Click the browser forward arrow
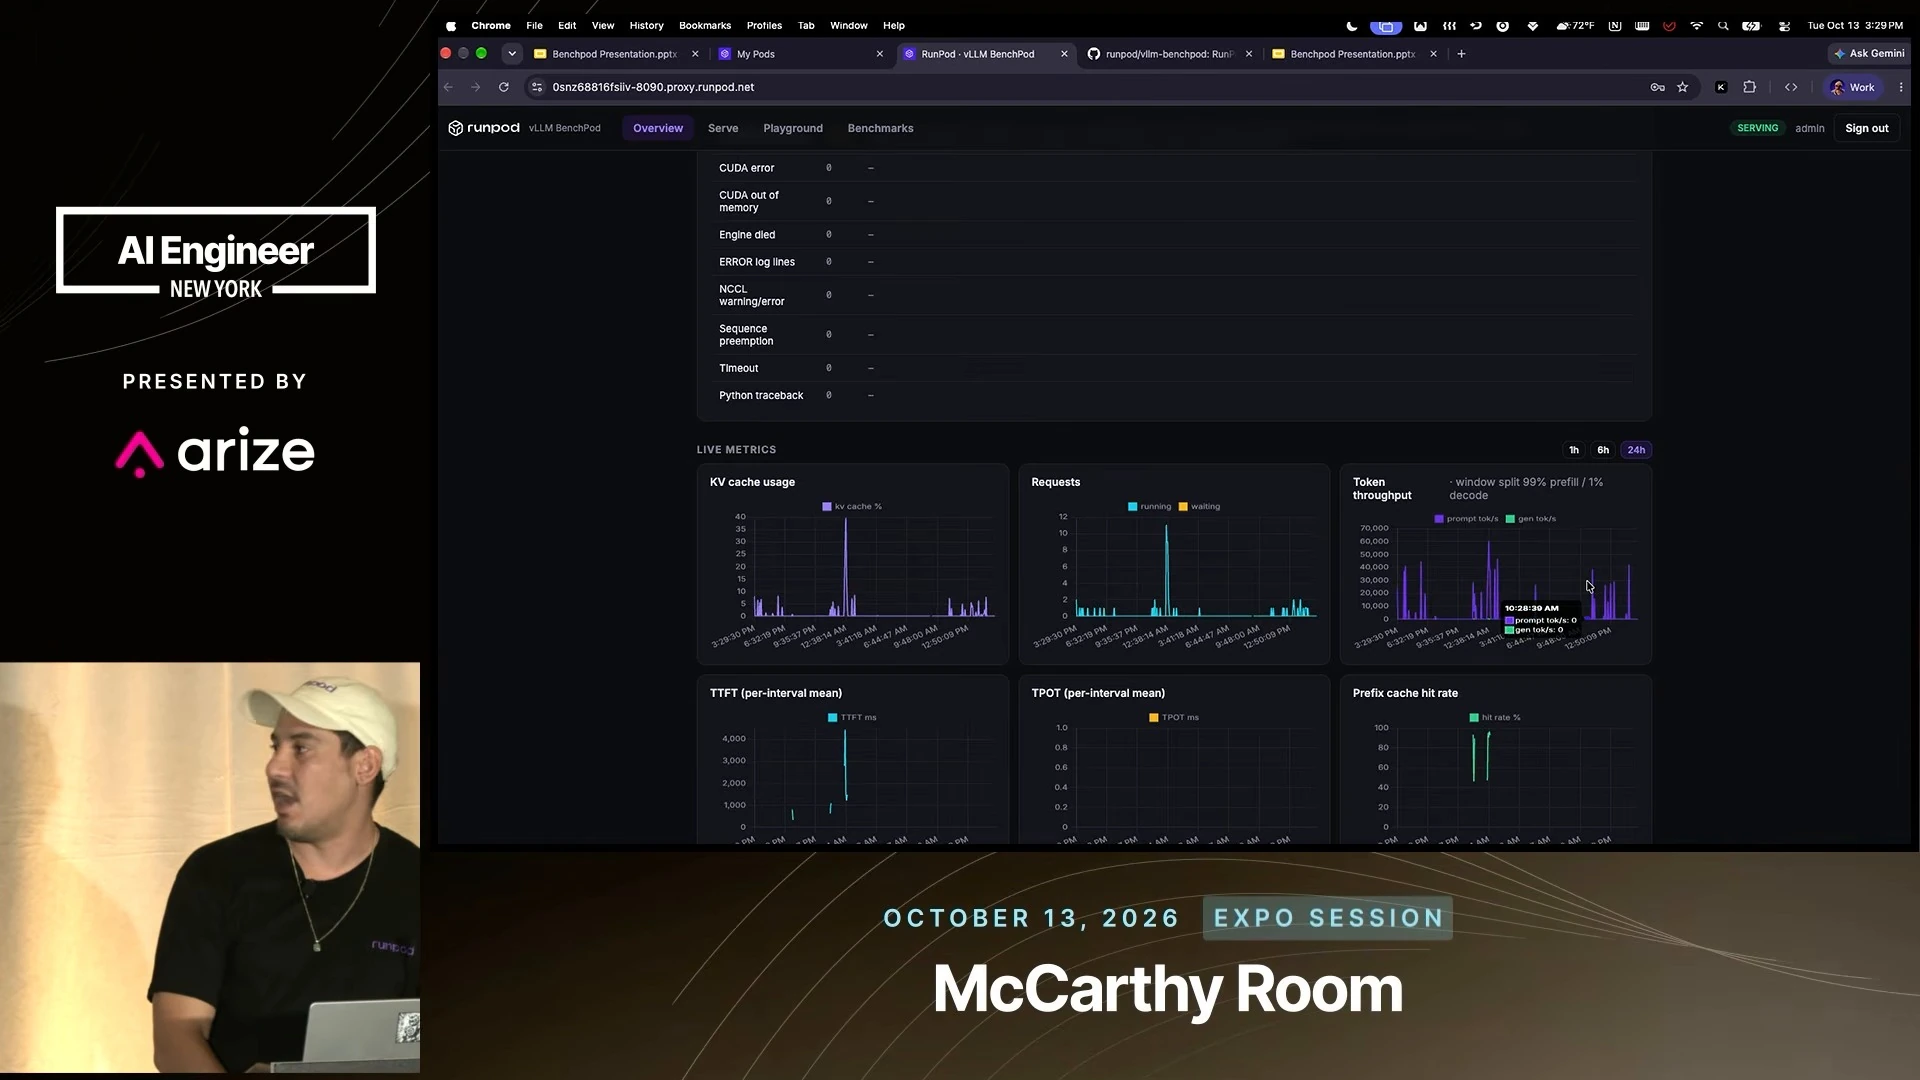Viewport: 1920px width, 1080px height. click(476, 87)
